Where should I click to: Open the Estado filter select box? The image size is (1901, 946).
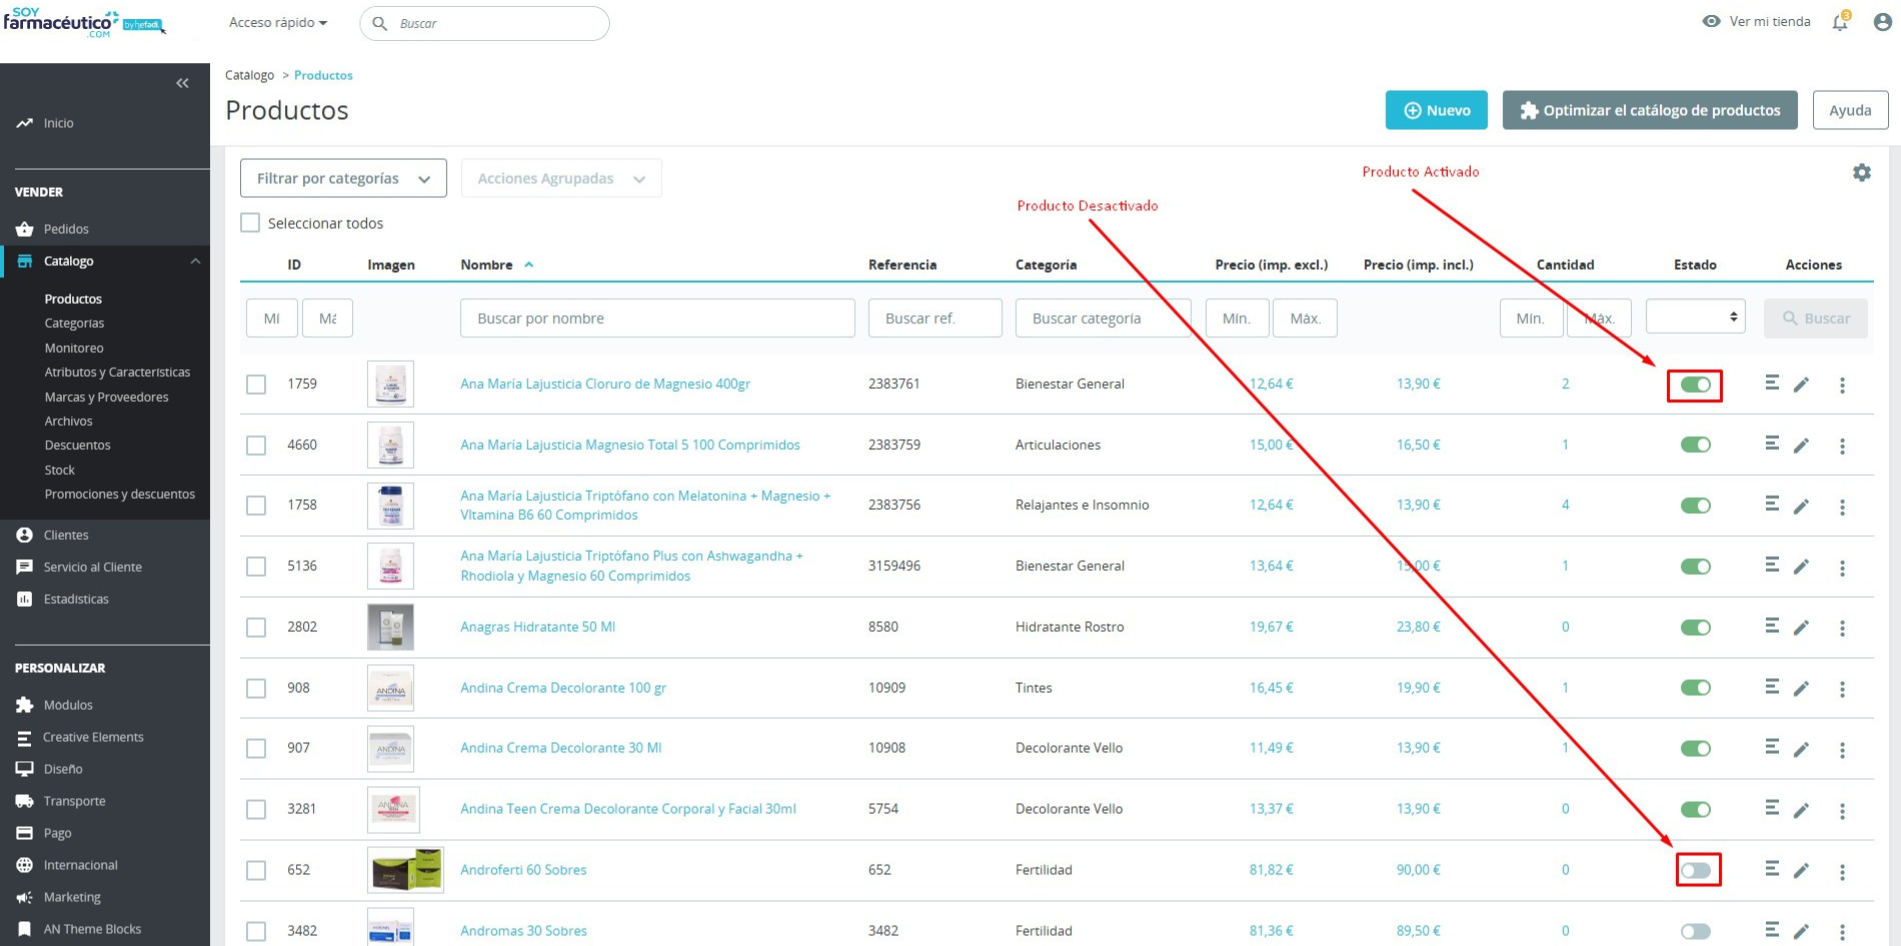[x=1695, y=317]
